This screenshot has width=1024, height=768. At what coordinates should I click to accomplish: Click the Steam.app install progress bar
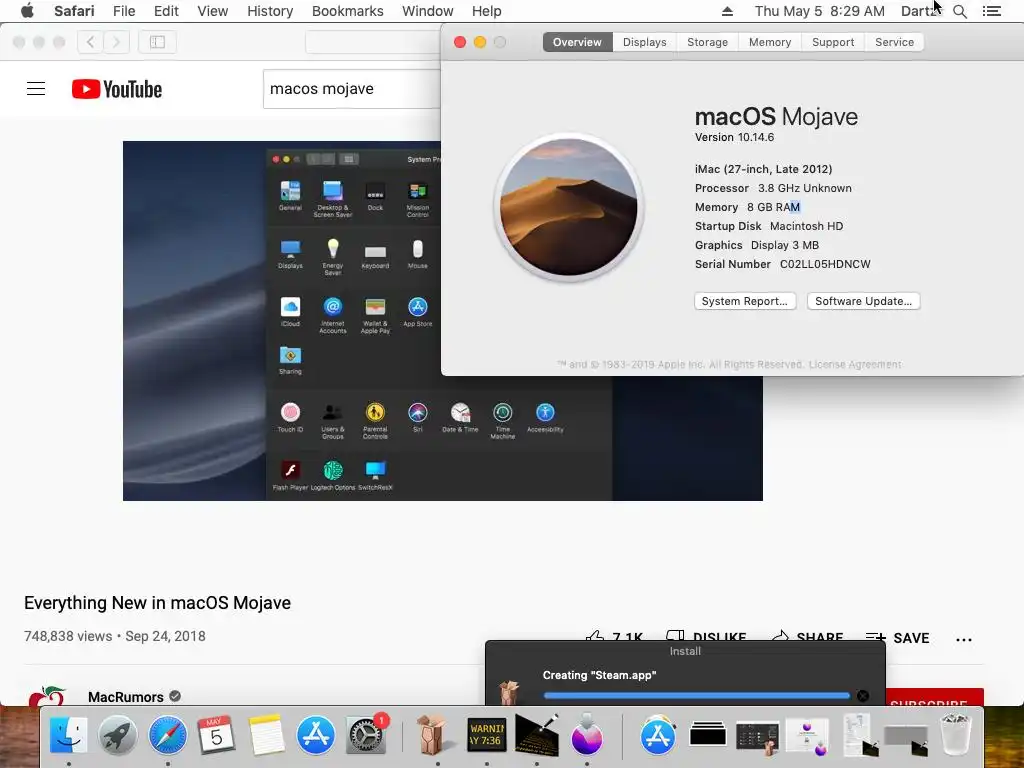click(696, 696)
